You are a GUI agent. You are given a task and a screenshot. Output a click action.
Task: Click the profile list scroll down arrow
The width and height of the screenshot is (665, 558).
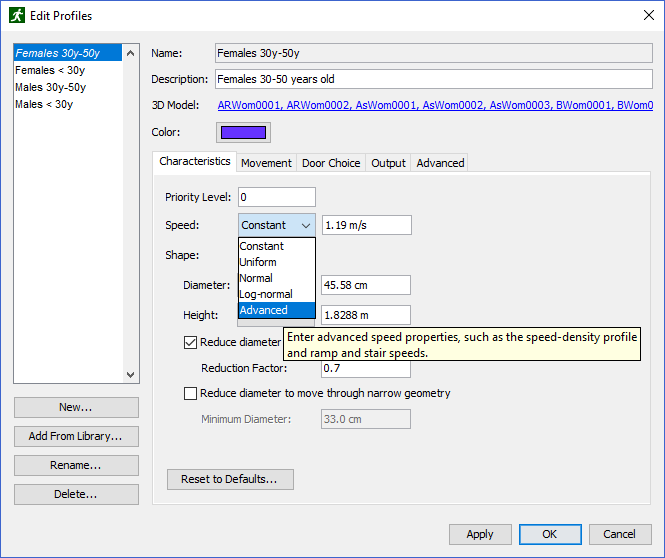(131, 375)
